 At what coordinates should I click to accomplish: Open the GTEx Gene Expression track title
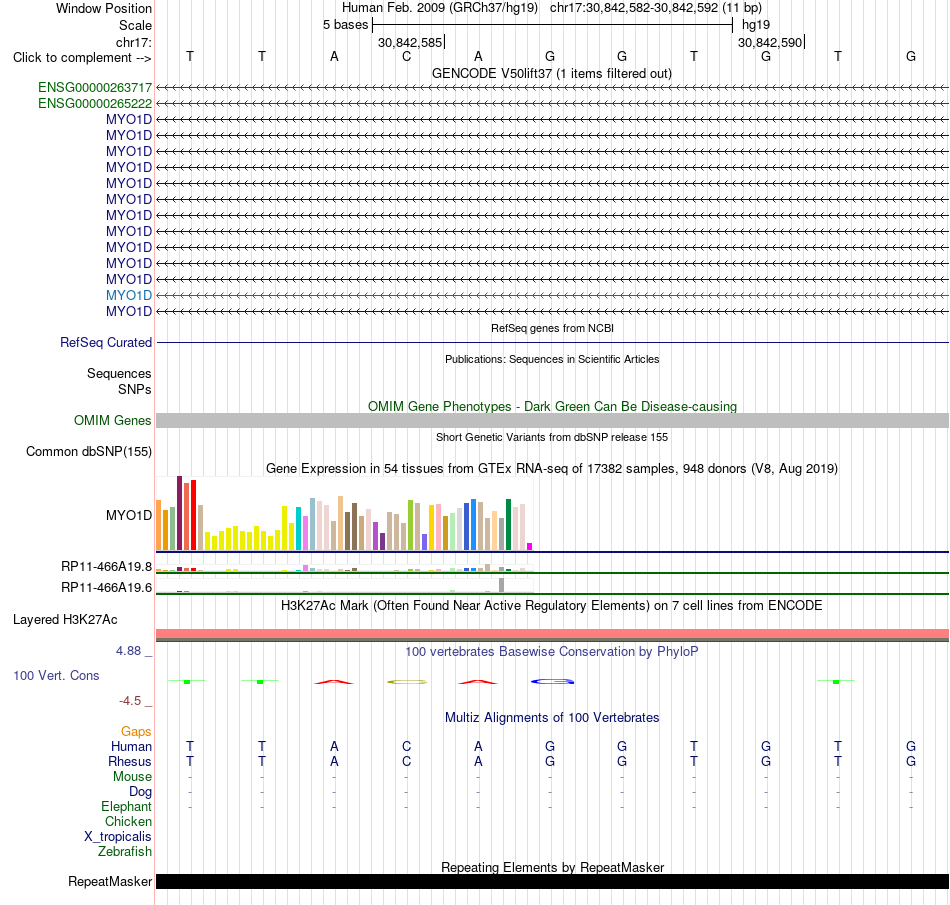[x=552, y=469]
